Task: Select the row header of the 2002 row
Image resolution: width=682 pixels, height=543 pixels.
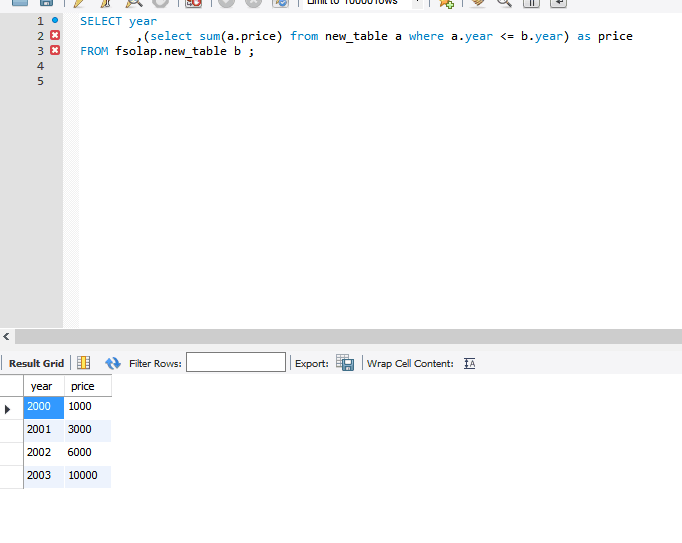Action: pyautogui.click(x=12, y=454)
